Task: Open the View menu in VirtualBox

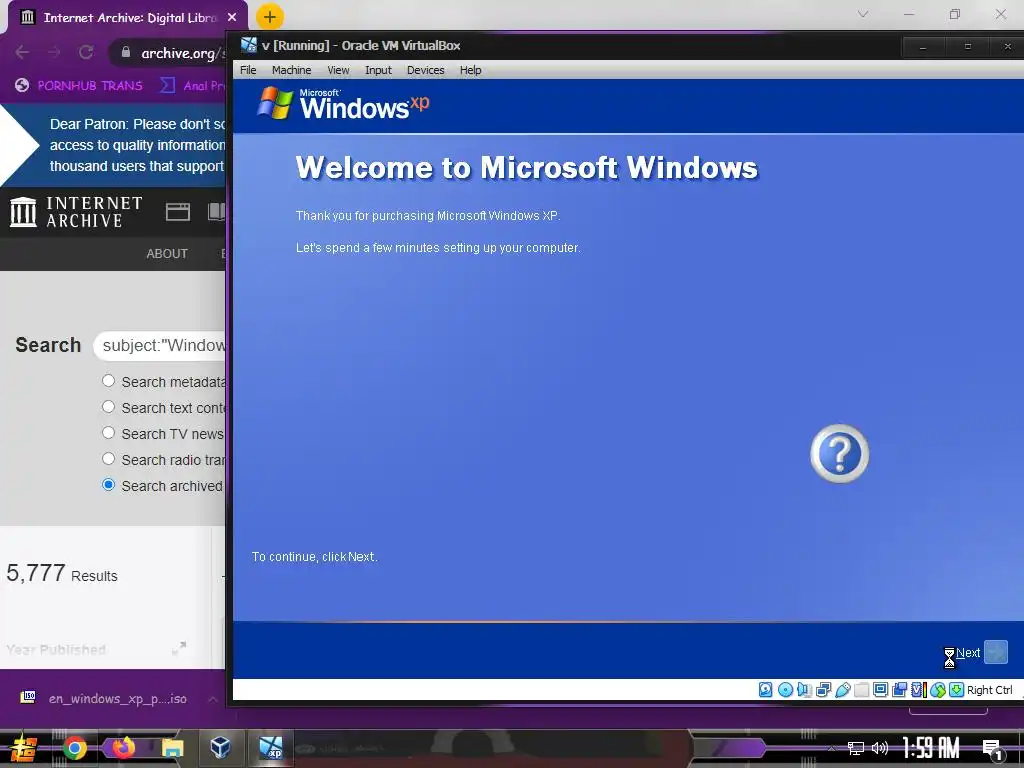Action: [x=338, y=70]
